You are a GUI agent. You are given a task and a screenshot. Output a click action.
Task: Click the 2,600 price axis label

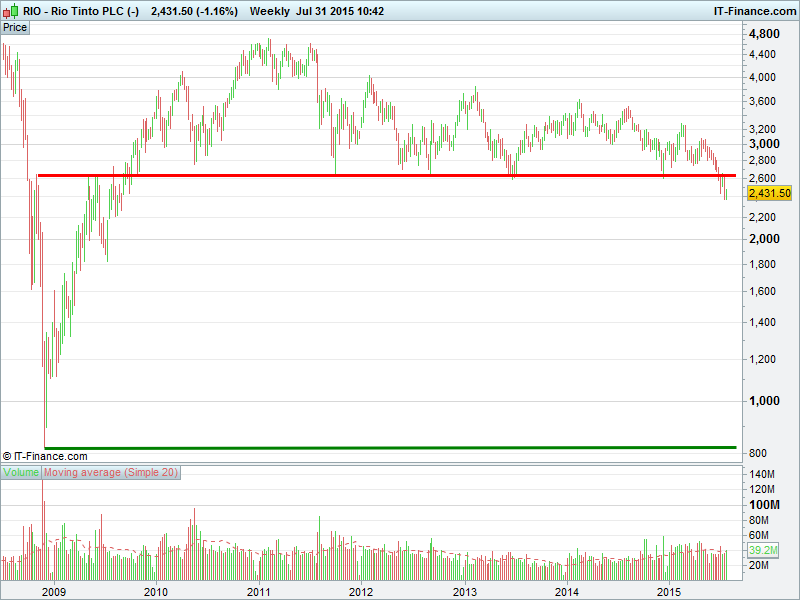pos(762,178)
